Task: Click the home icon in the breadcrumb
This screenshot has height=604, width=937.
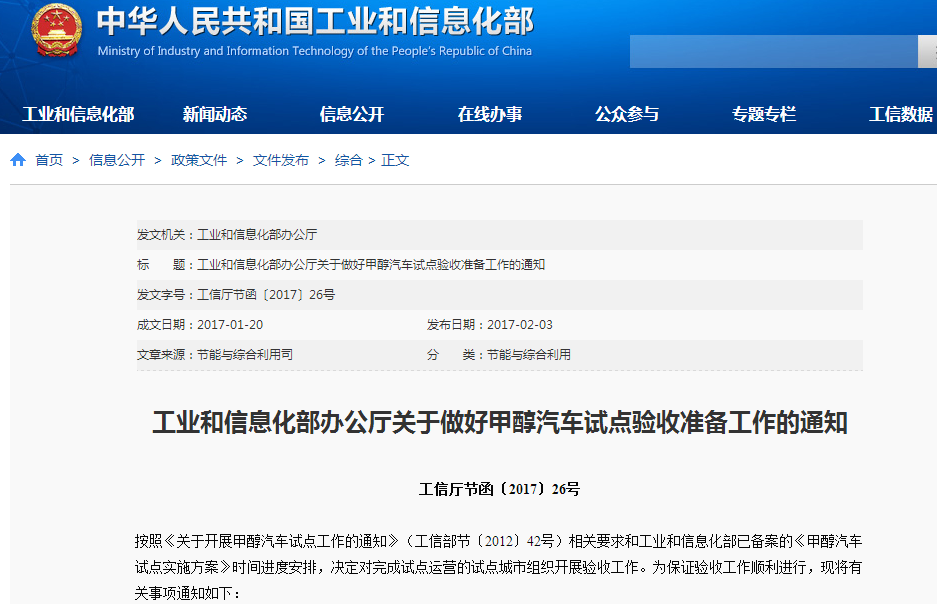Action: 16,159
